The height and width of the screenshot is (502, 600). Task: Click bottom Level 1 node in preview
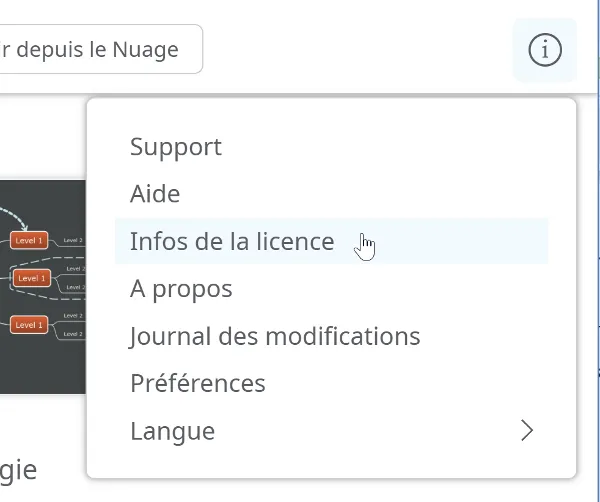(29, 325)
